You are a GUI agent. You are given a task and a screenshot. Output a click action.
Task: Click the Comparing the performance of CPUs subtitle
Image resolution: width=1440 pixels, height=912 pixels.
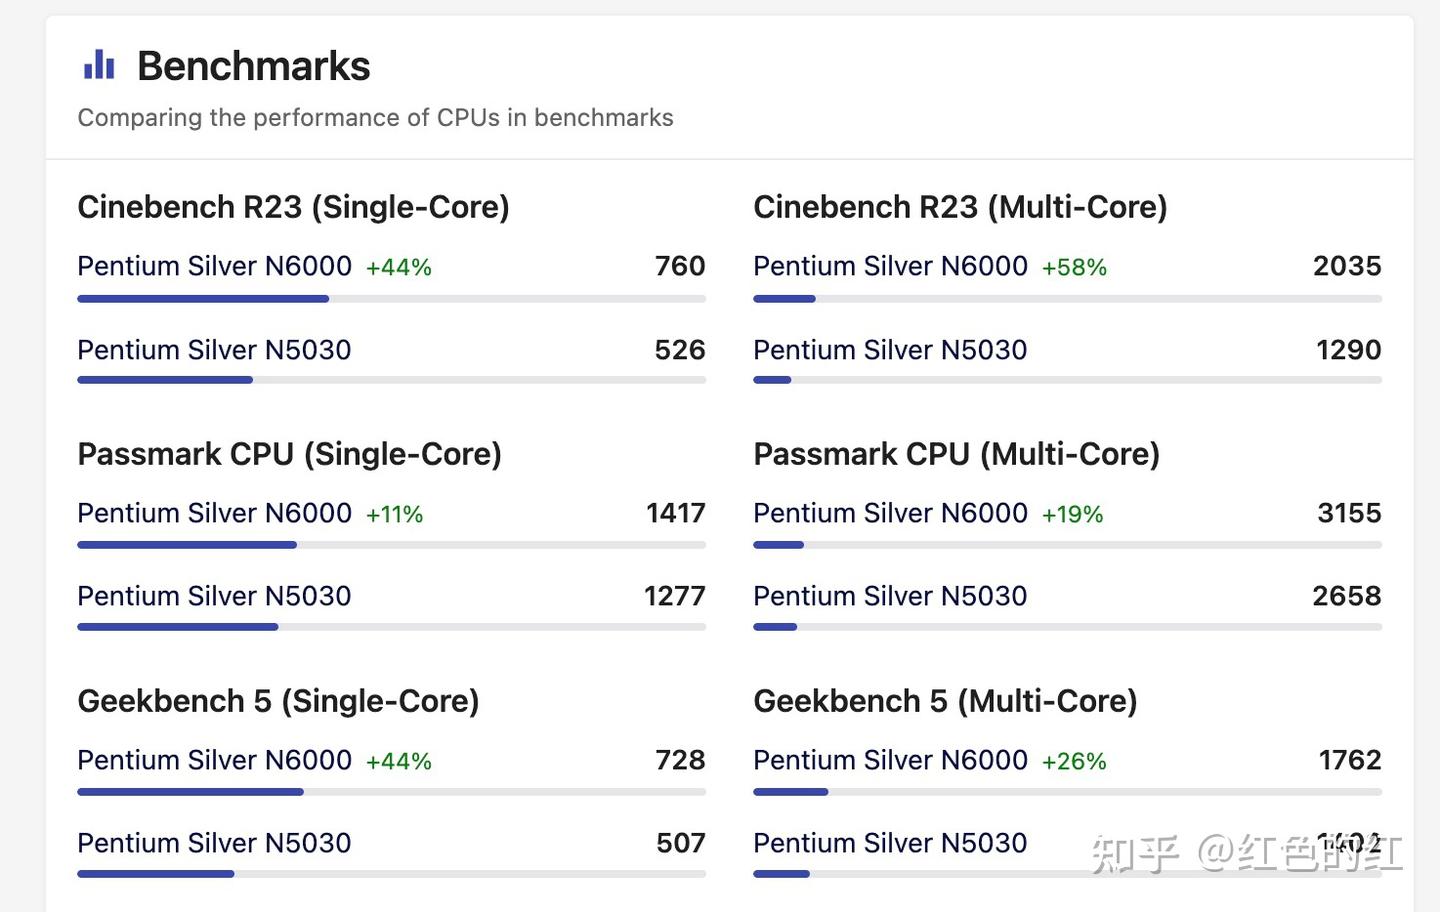(x=375, y=117)
